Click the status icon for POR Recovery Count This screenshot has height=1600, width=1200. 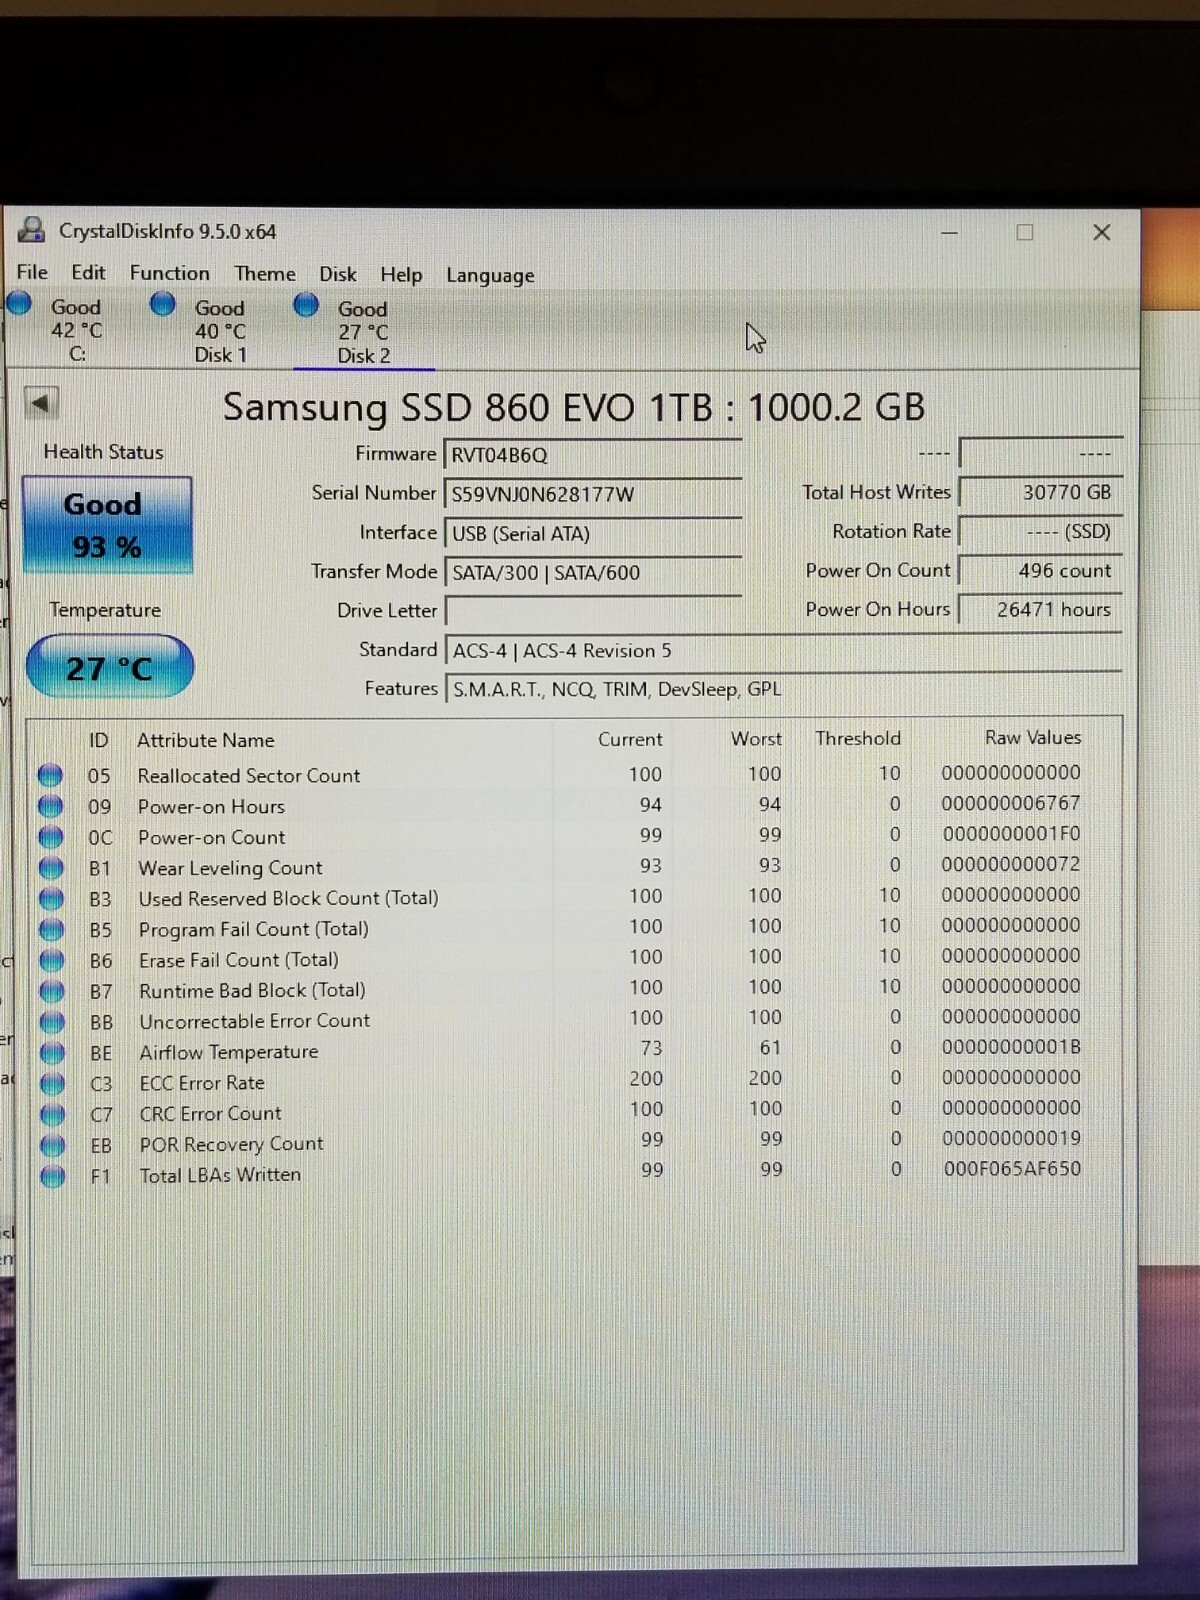point(52,1146)
